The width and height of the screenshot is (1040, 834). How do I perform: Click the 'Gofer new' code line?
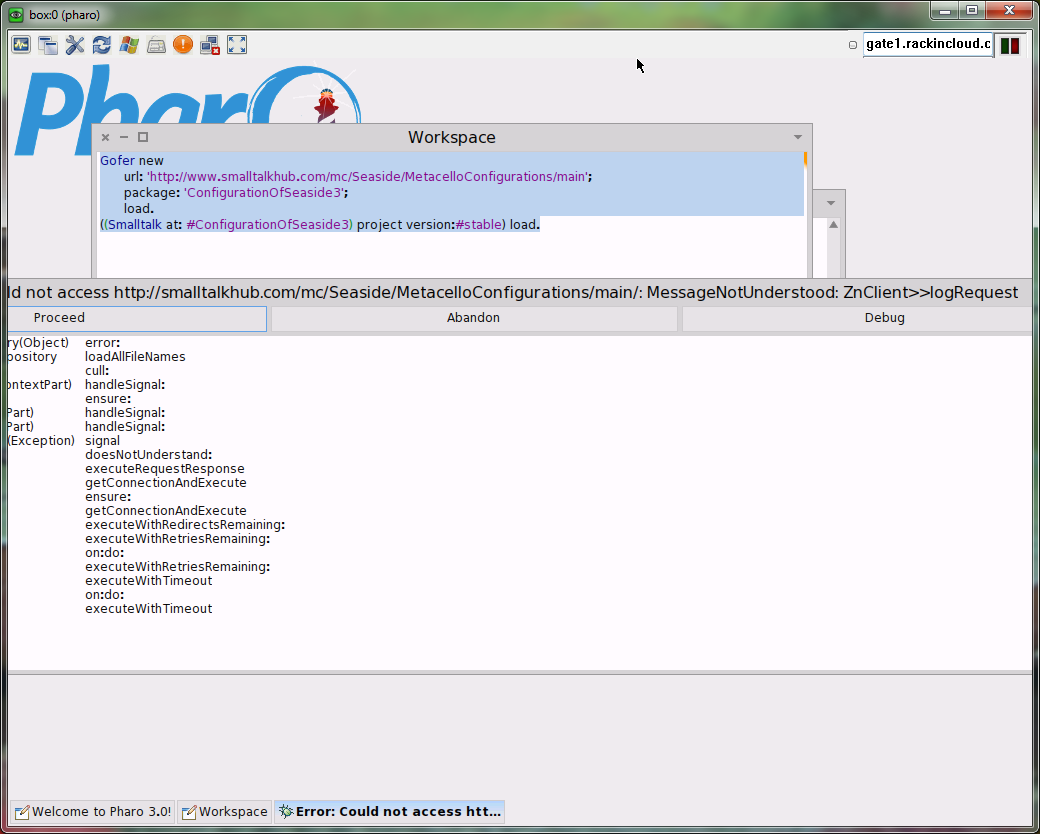pos(131,161)
